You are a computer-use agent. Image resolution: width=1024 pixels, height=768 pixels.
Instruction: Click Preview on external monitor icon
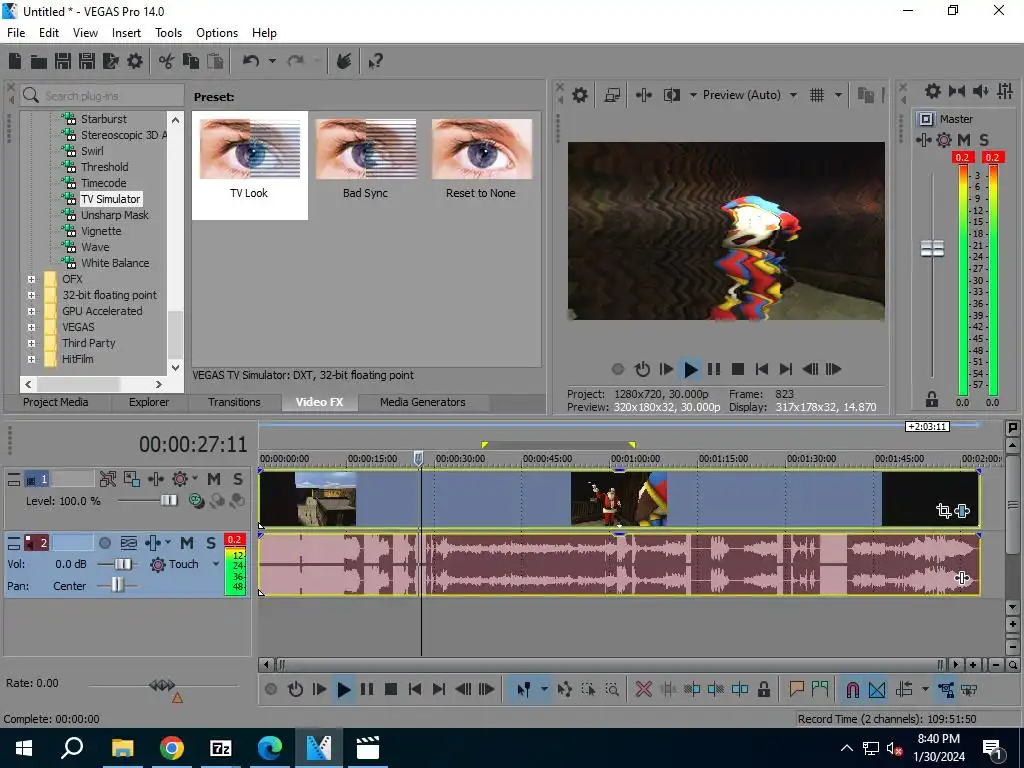click(x=612, y=95)
